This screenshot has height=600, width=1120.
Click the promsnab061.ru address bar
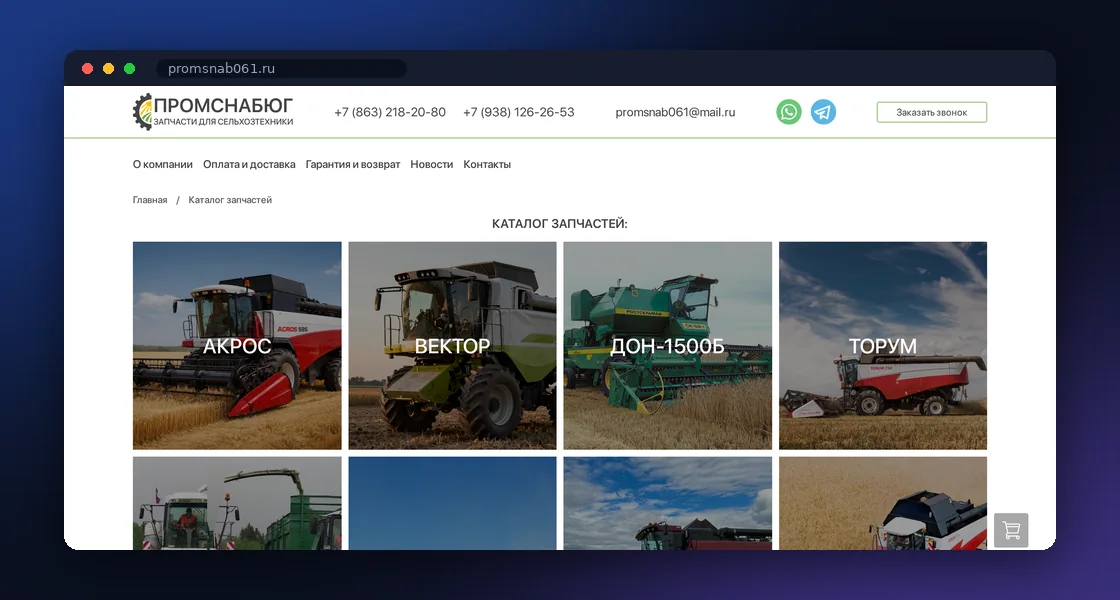pos(281,69)
